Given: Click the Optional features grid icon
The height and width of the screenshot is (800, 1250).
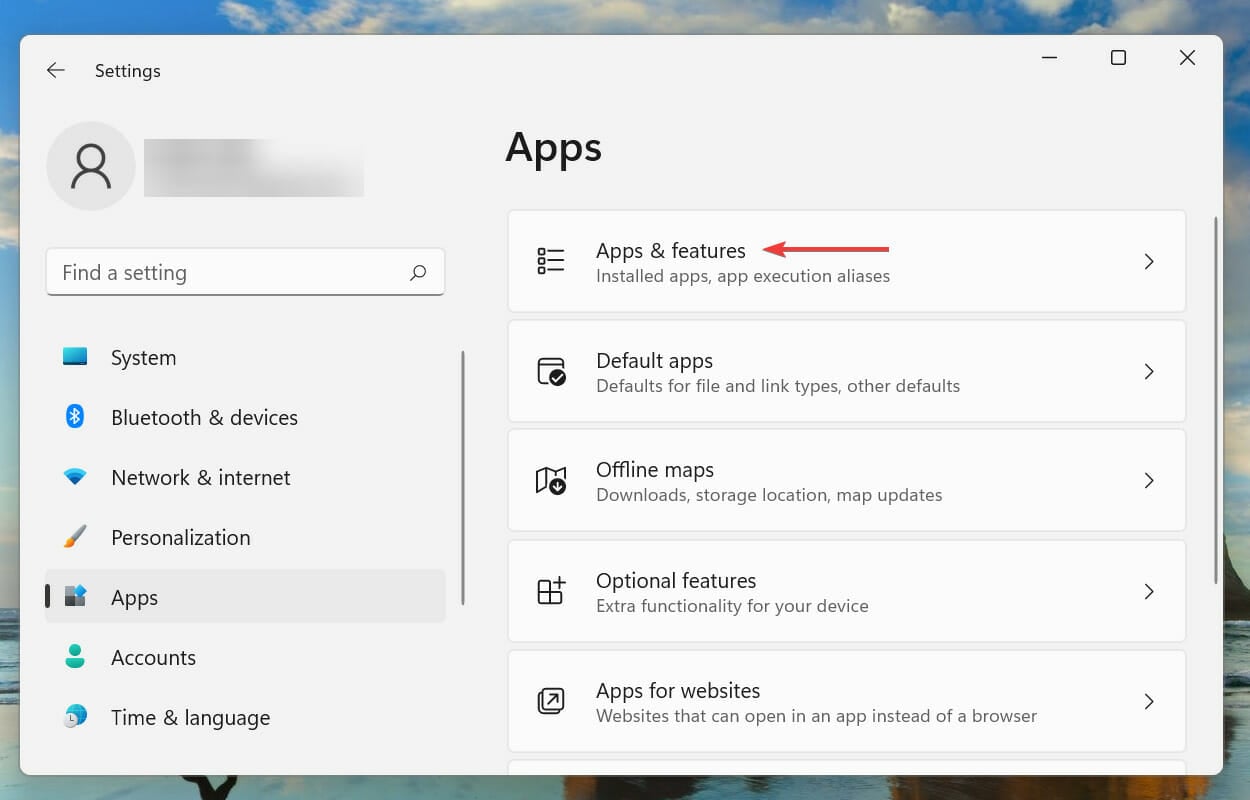Looking at the screenshot, I should pyautogui.click(x=551, y=591).
